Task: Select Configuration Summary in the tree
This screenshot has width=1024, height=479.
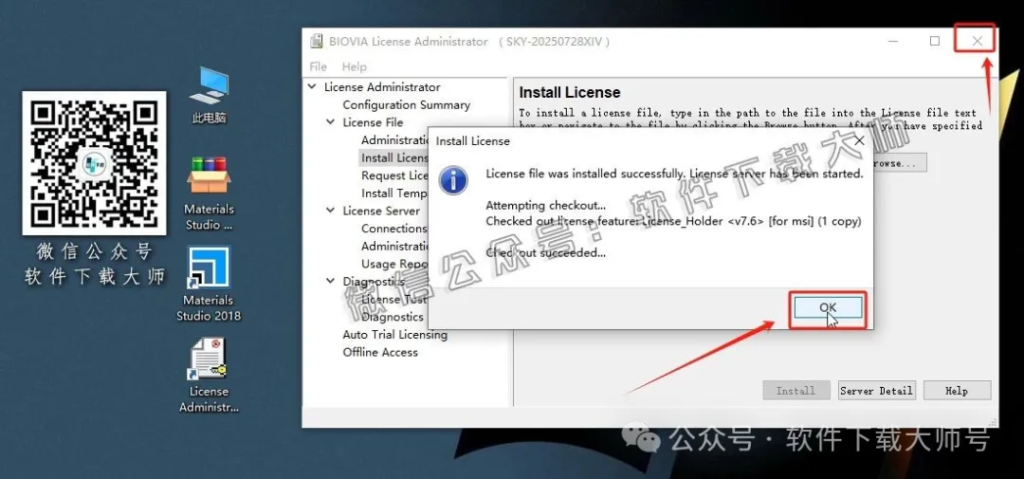Action: tap(406, 105)
